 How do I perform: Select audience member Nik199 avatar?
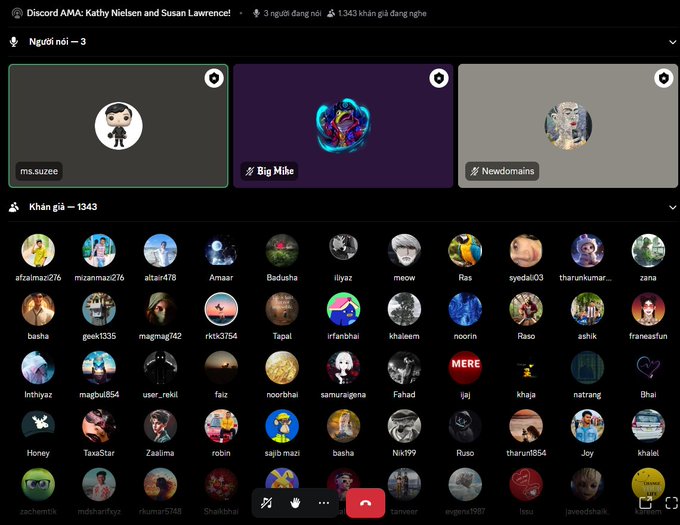pos(404,426)
